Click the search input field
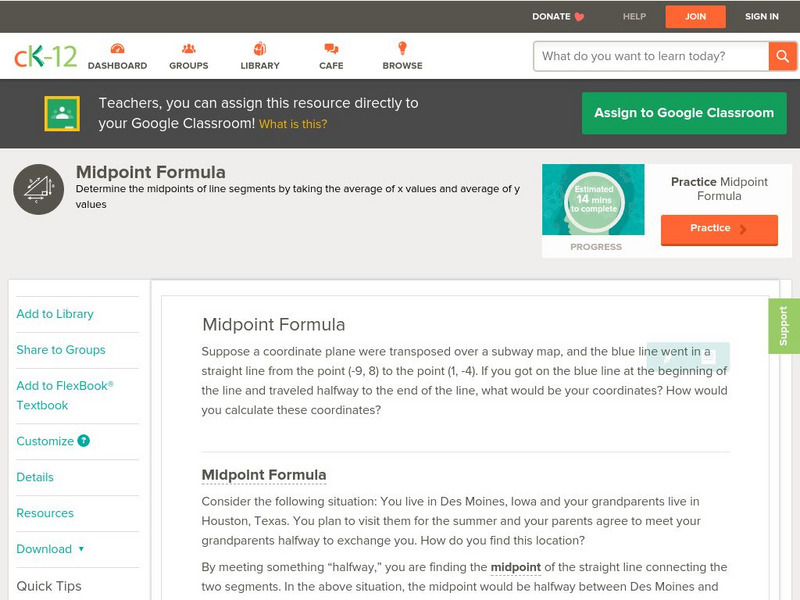 651,56
